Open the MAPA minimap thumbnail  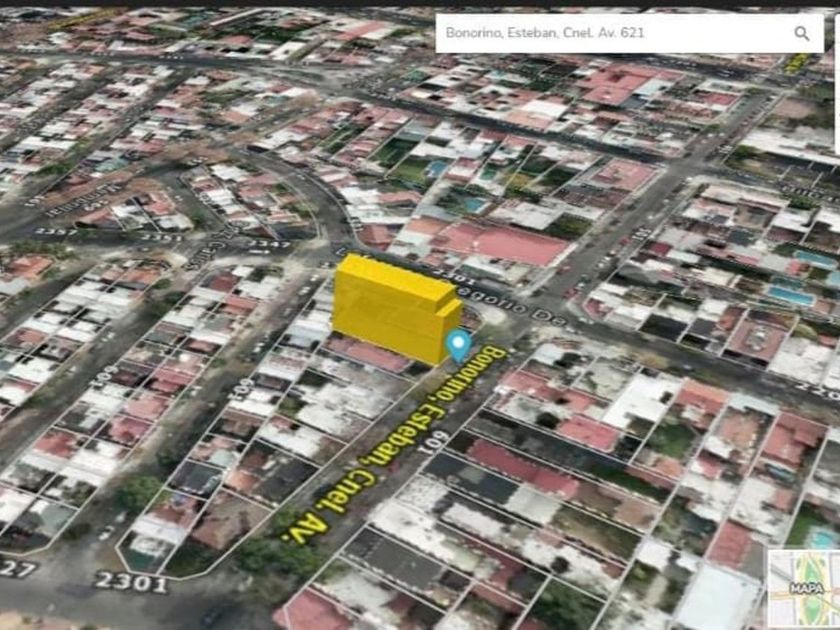[x=804, y=589]
